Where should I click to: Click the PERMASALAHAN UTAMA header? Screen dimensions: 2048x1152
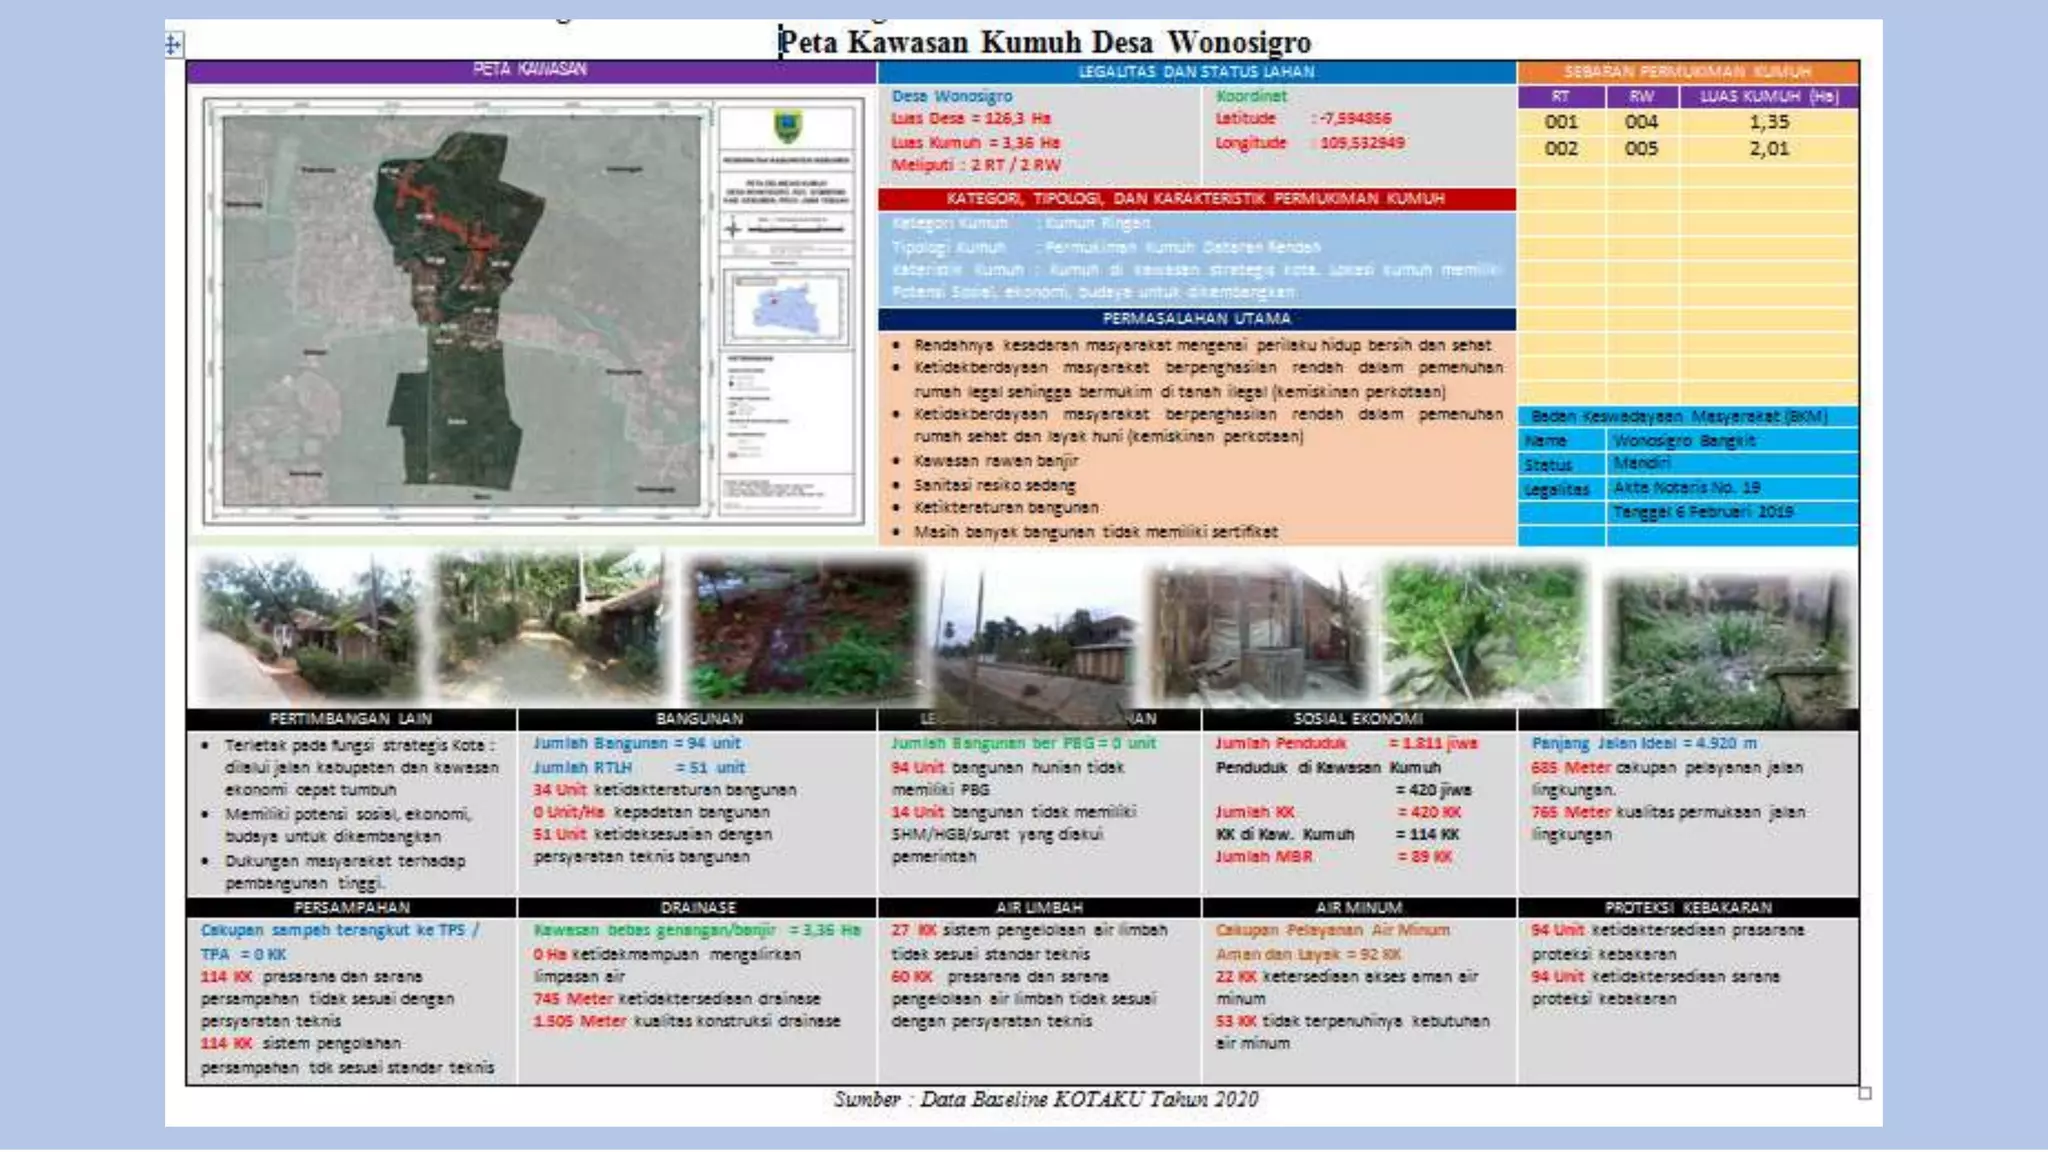click(x=1196, y=319)
